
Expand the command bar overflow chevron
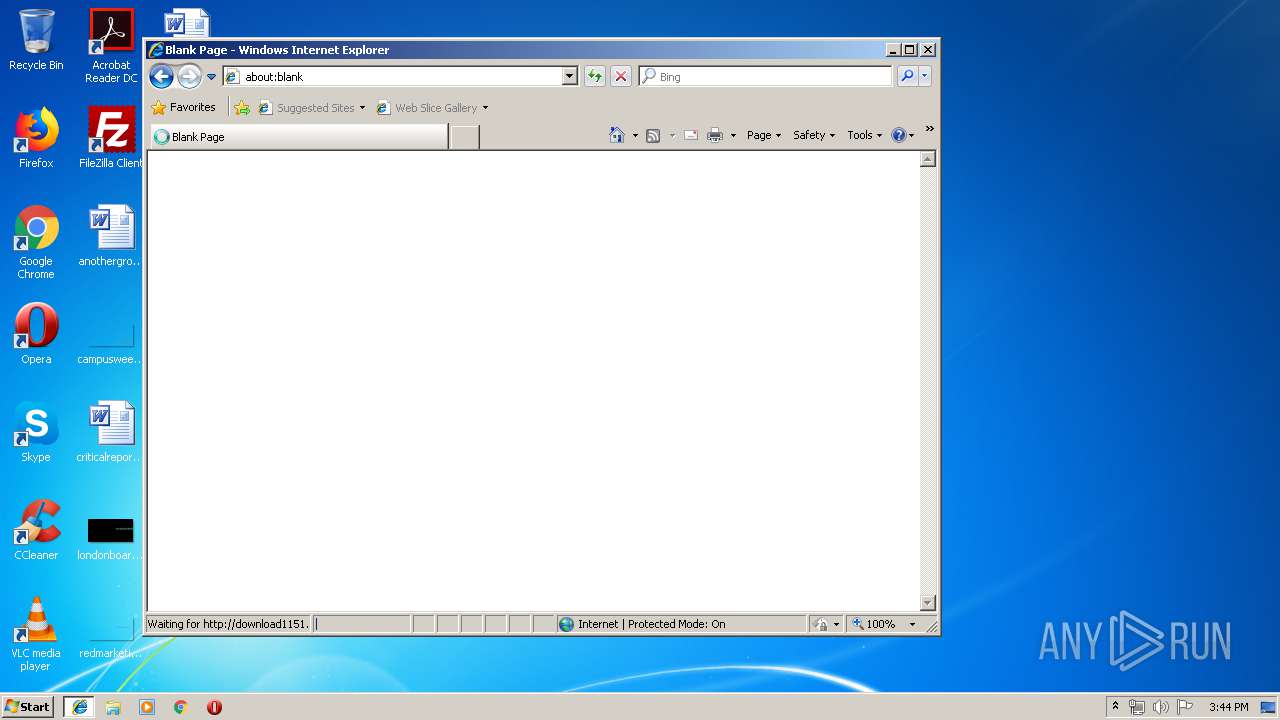click(929, 129)
